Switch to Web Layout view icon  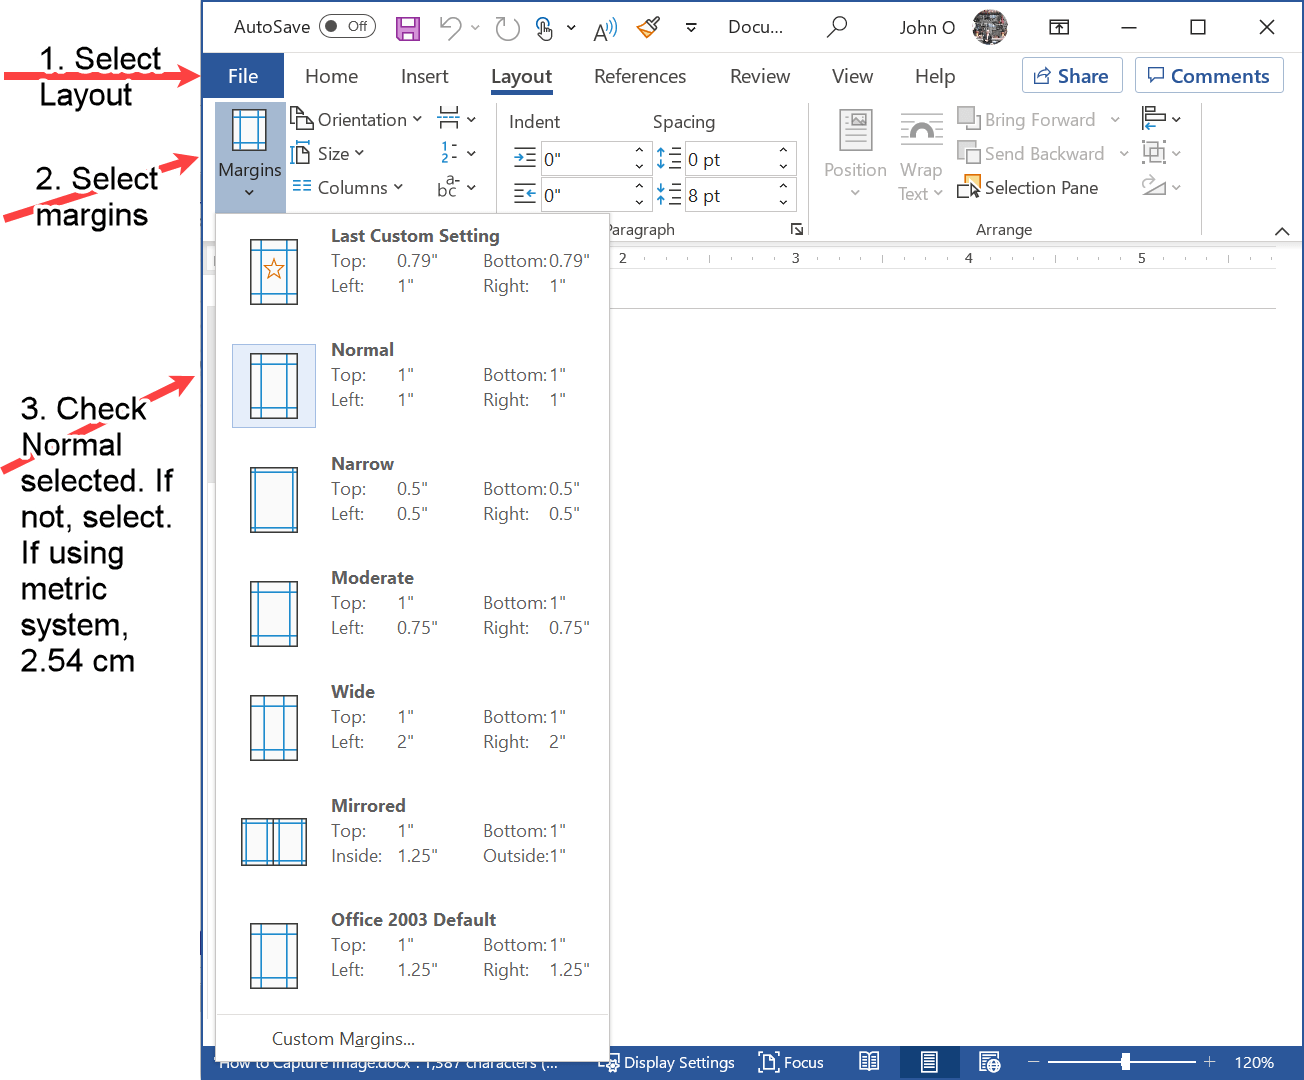[x=989, y=1062]
